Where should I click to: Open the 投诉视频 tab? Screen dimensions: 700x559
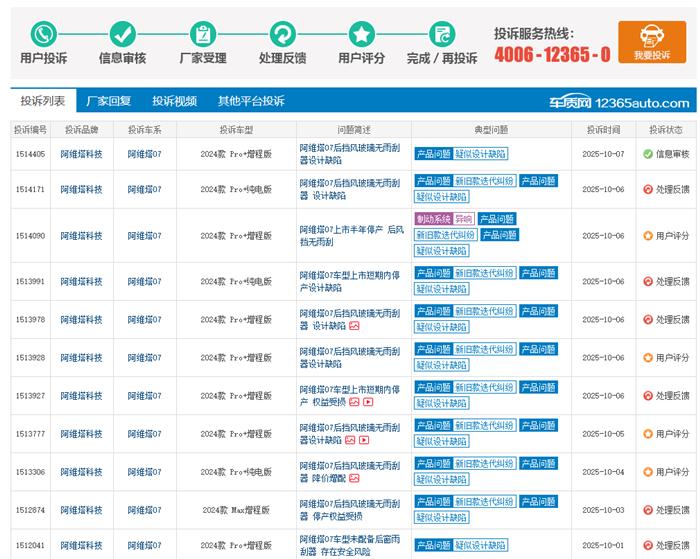pyautogui.click(x=174, y=101)
